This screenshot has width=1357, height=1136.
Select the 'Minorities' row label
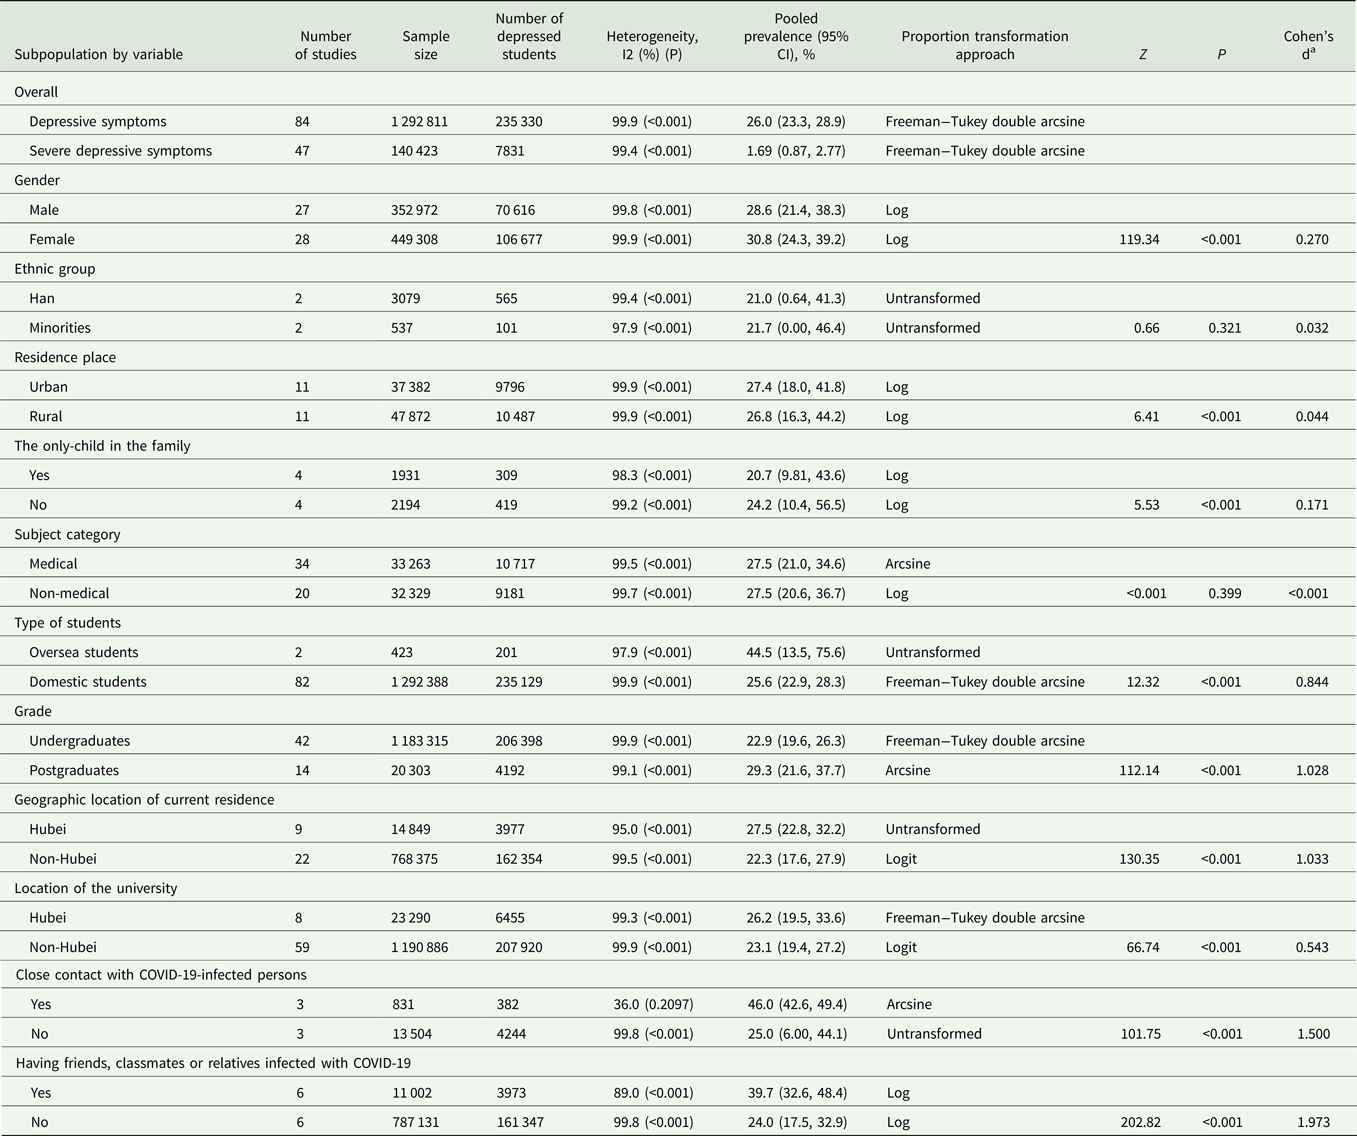click(x=60, y=328)
